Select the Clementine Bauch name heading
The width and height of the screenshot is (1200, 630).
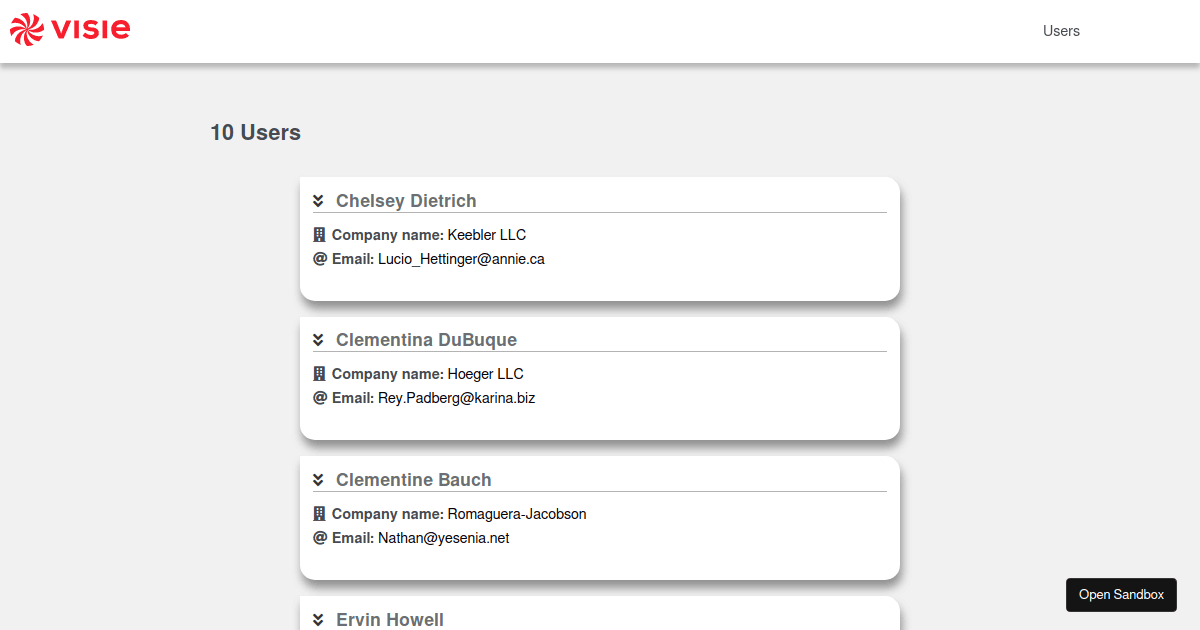coord(413,480)
